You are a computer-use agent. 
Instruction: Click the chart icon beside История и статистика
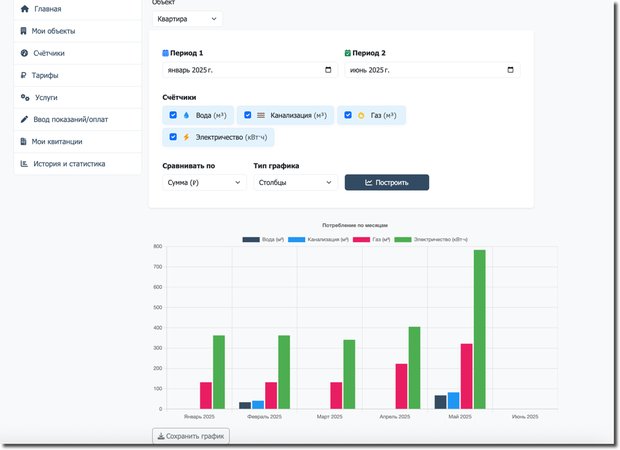[x=24, y=163]
